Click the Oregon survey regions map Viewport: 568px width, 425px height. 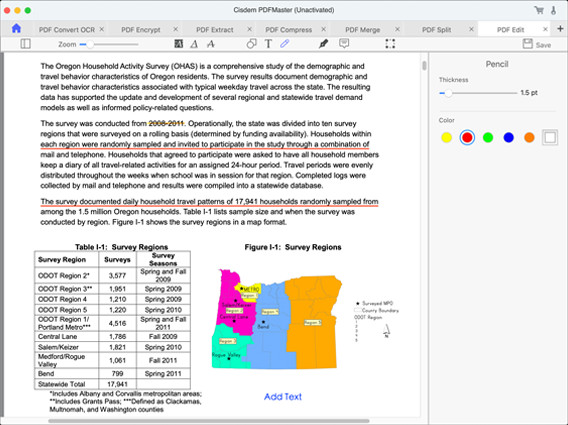click(x=277, y=319)
